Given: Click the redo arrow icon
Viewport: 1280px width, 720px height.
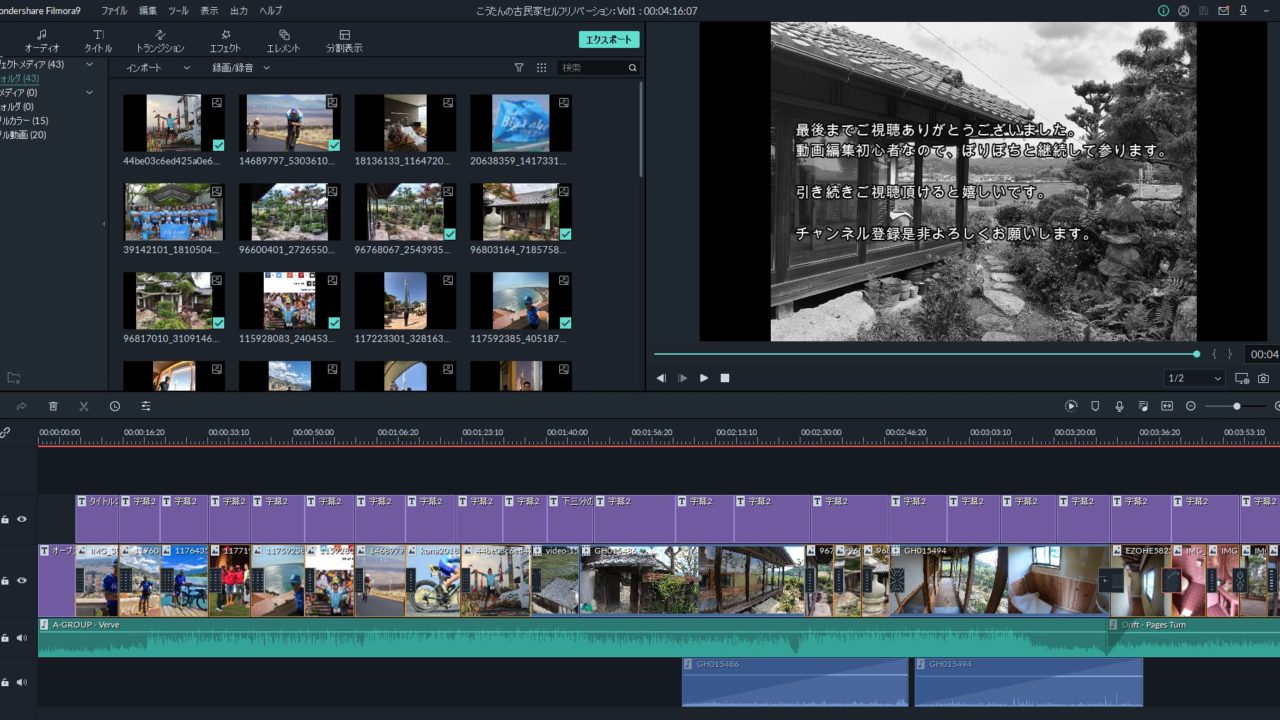Looking at the screenshot, I should (x=22, y=406).
